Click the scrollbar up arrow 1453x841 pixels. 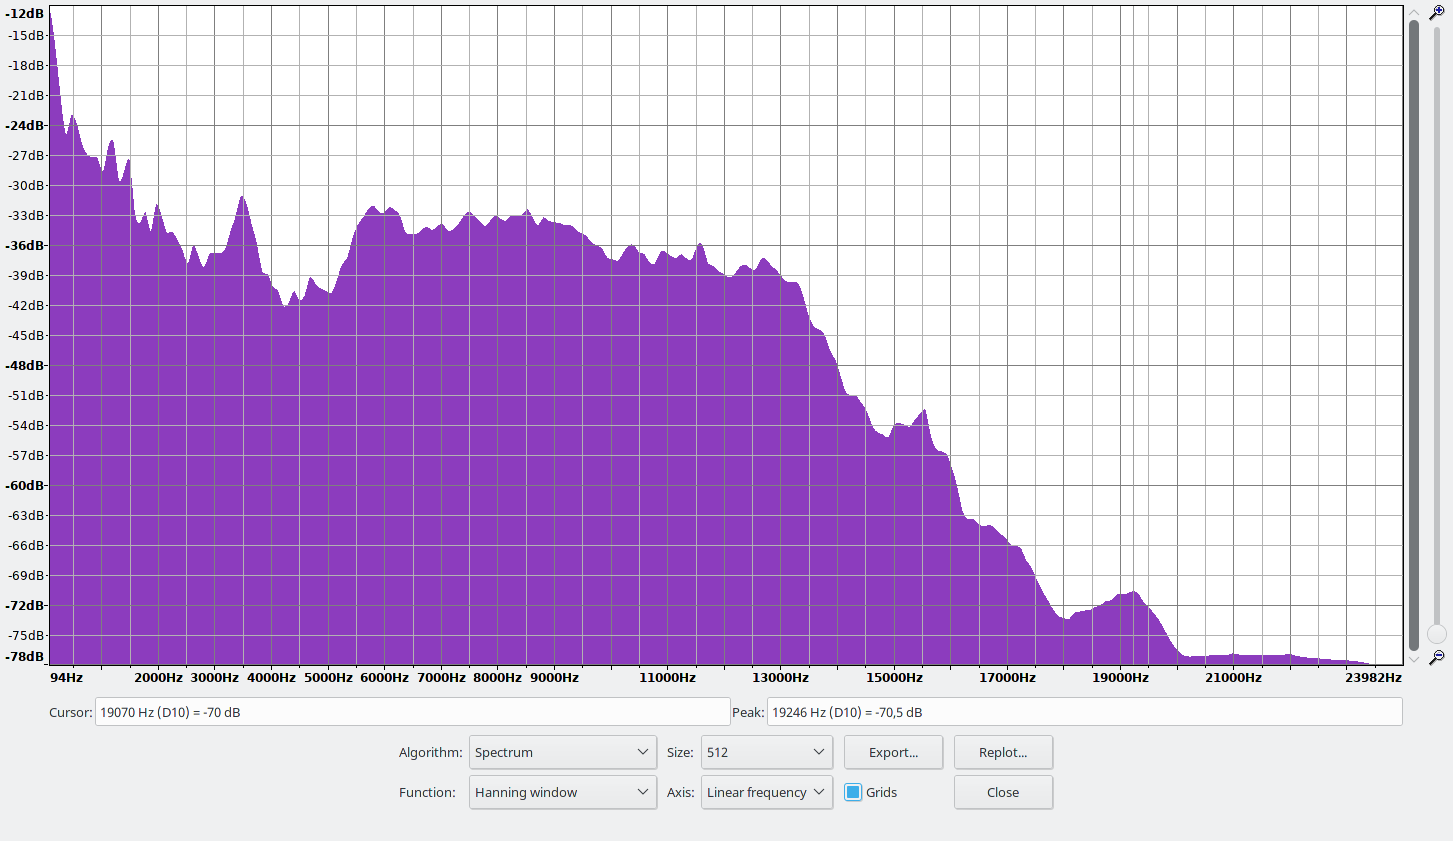[1414, 12]
